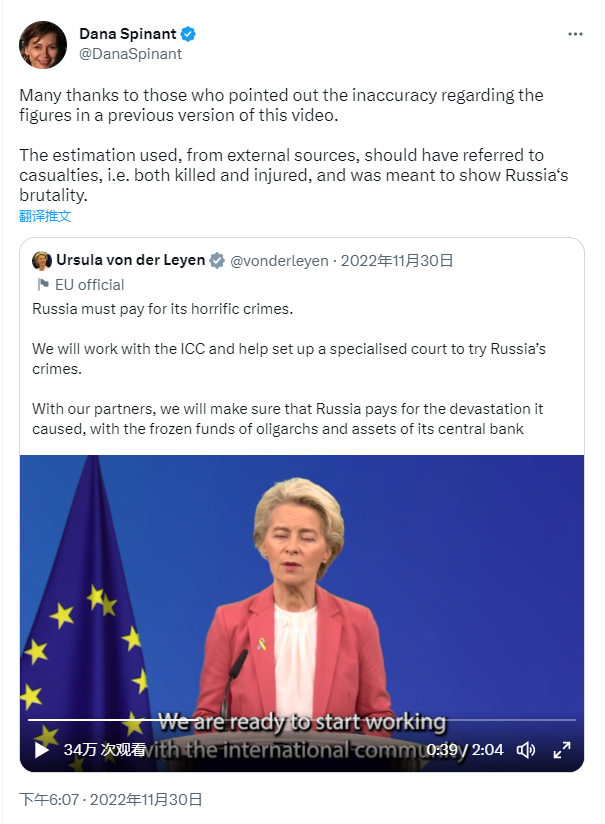This screenshot has height=824, width=605.
Task: Click the @vonderleyen handle in quoted tweet
Action: point(279,261)
